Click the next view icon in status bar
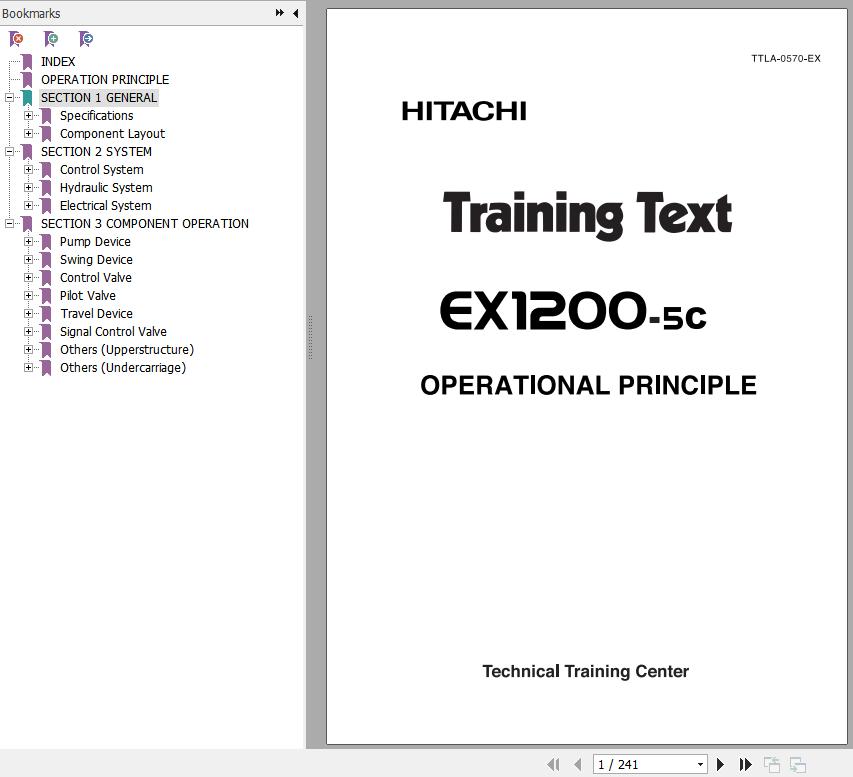 coord(798,764)
